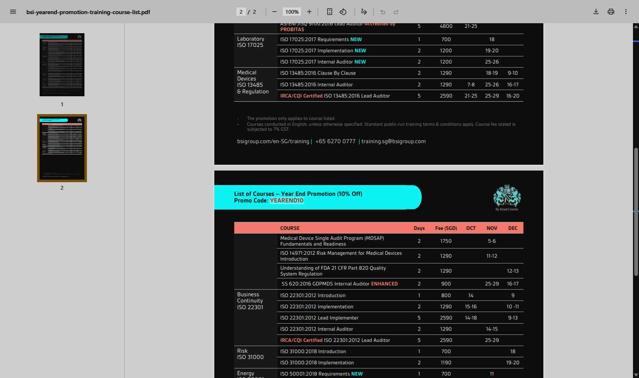Click the undo arrow icon

382,12
